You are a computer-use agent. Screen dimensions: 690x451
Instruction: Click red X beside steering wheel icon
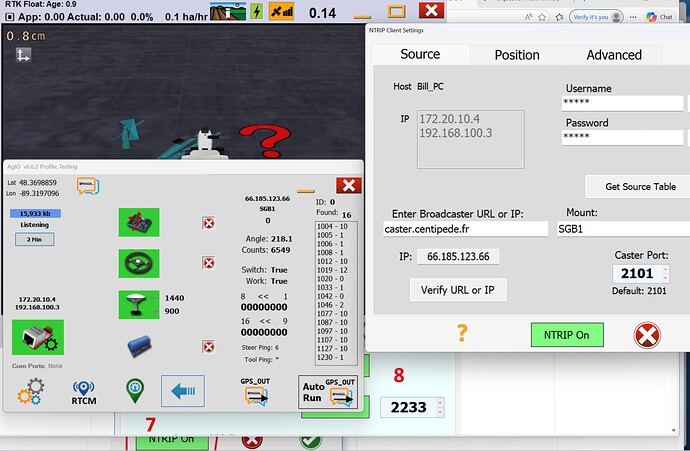(x=209, y=263)
